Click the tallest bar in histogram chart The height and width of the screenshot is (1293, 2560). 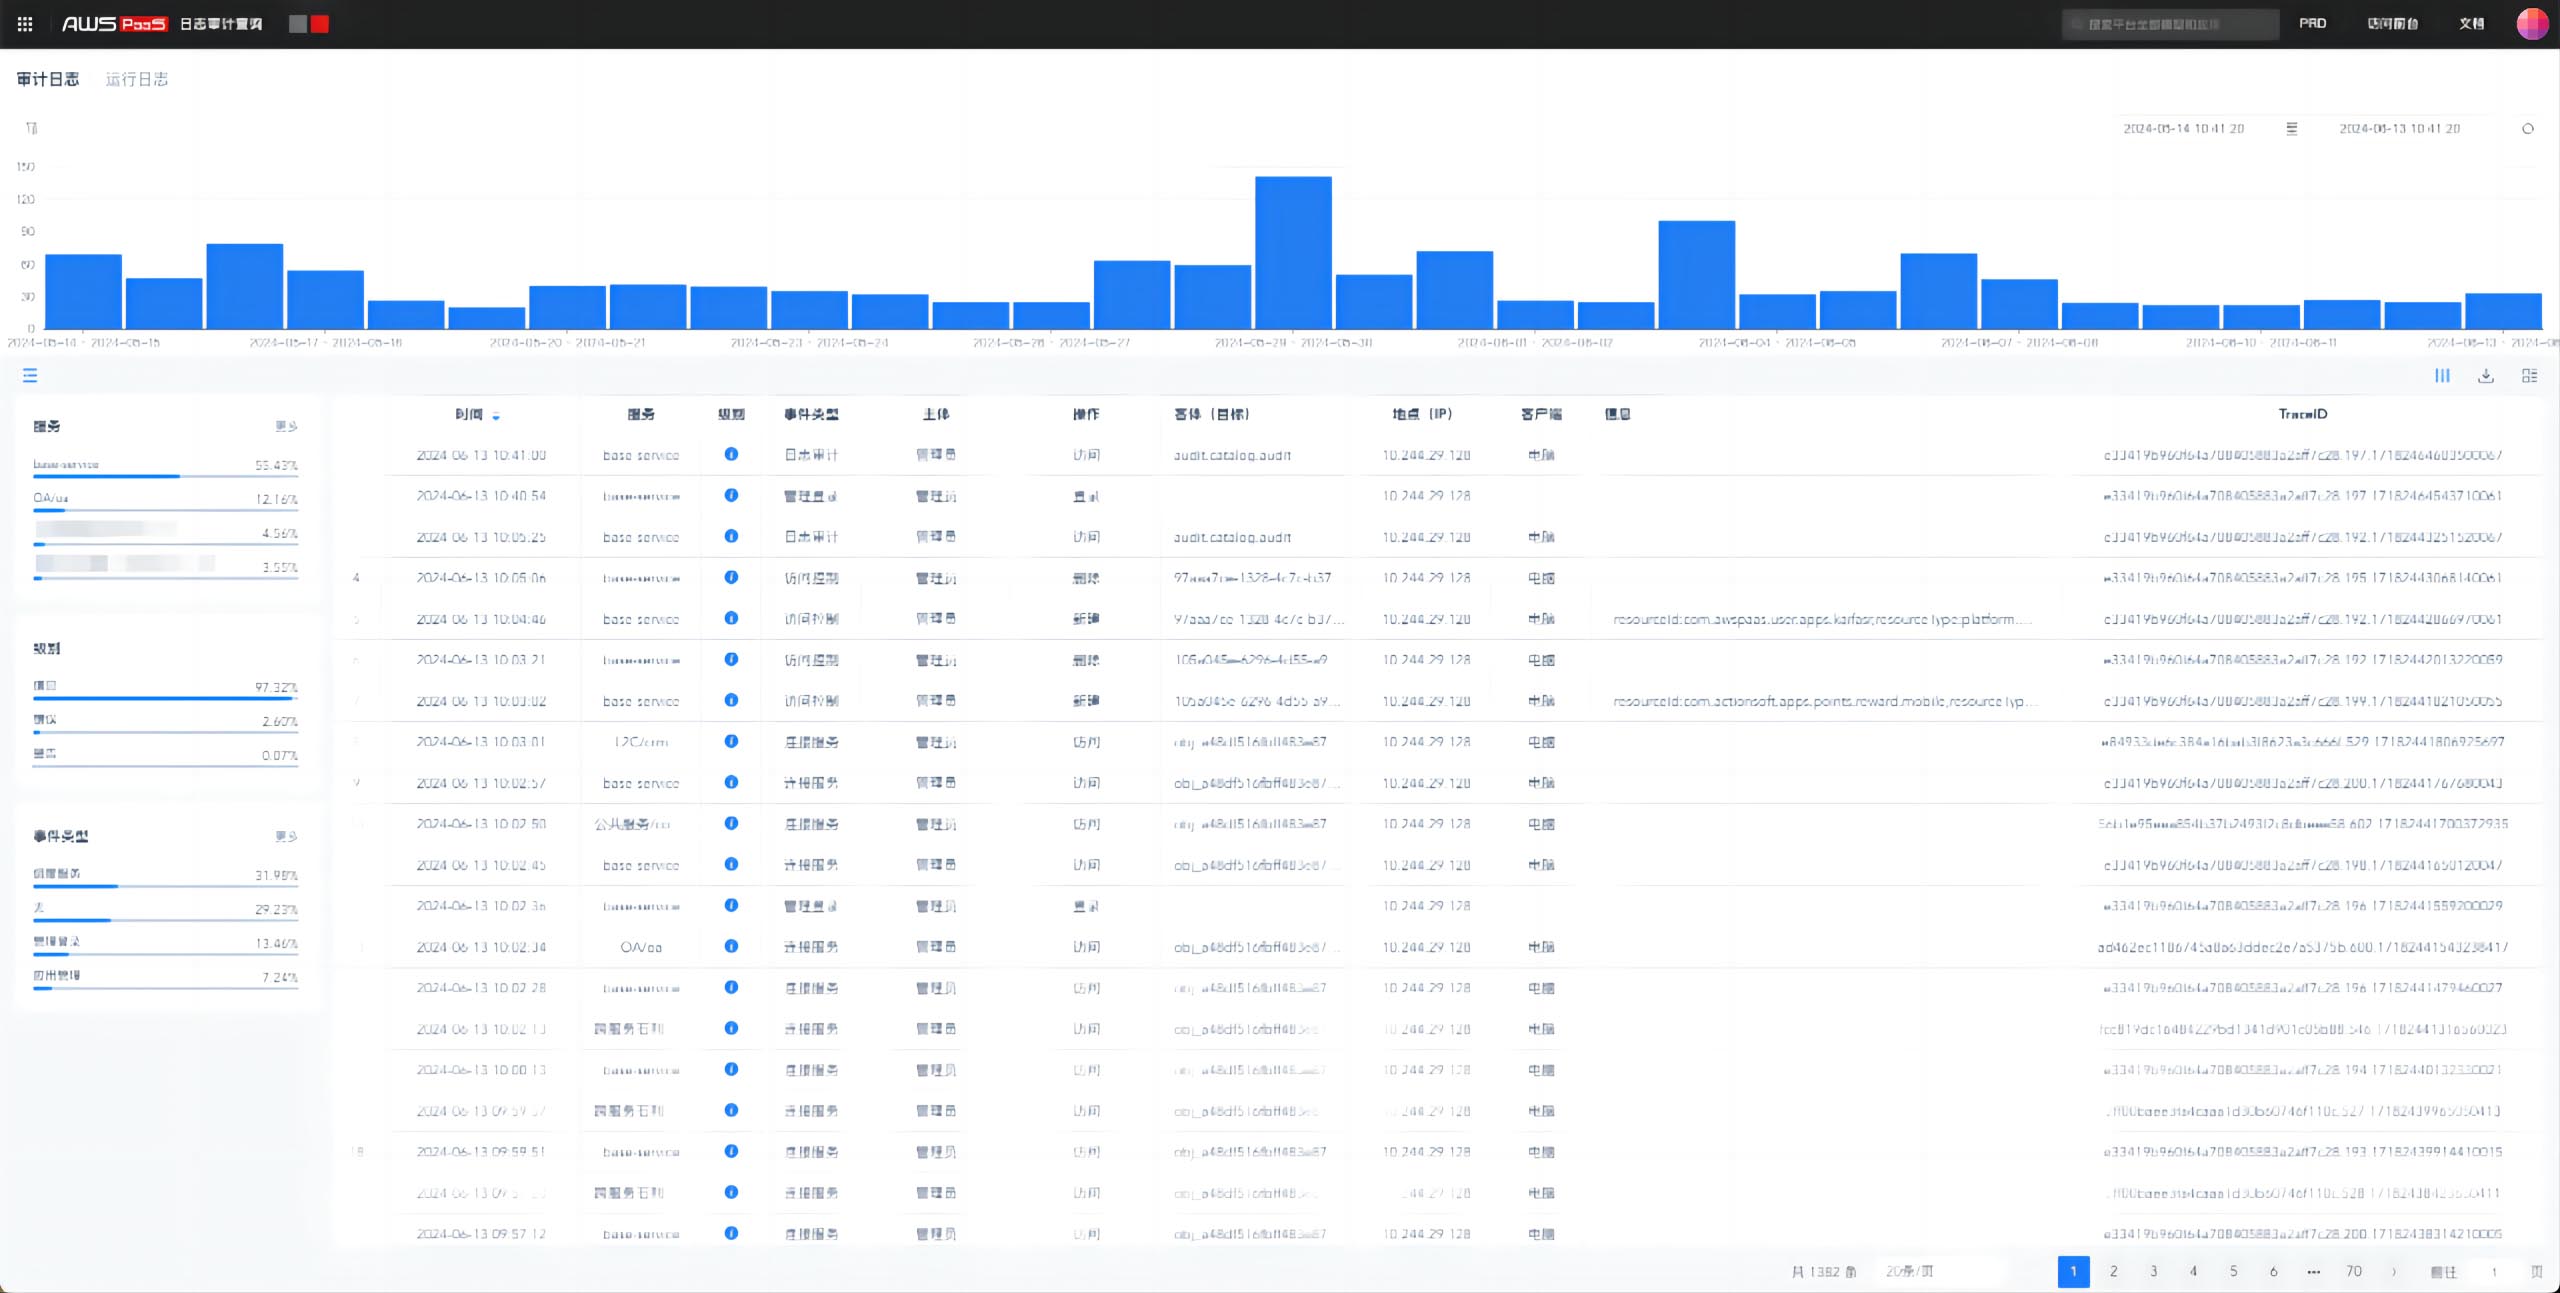pos(1293,252)
